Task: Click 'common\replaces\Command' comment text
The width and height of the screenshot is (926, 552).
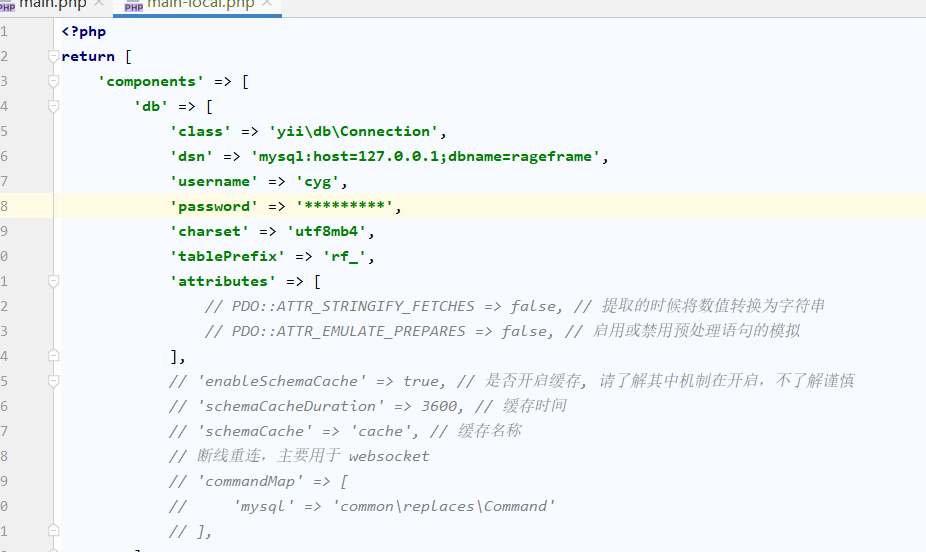Action: click(x=444, y=506)
